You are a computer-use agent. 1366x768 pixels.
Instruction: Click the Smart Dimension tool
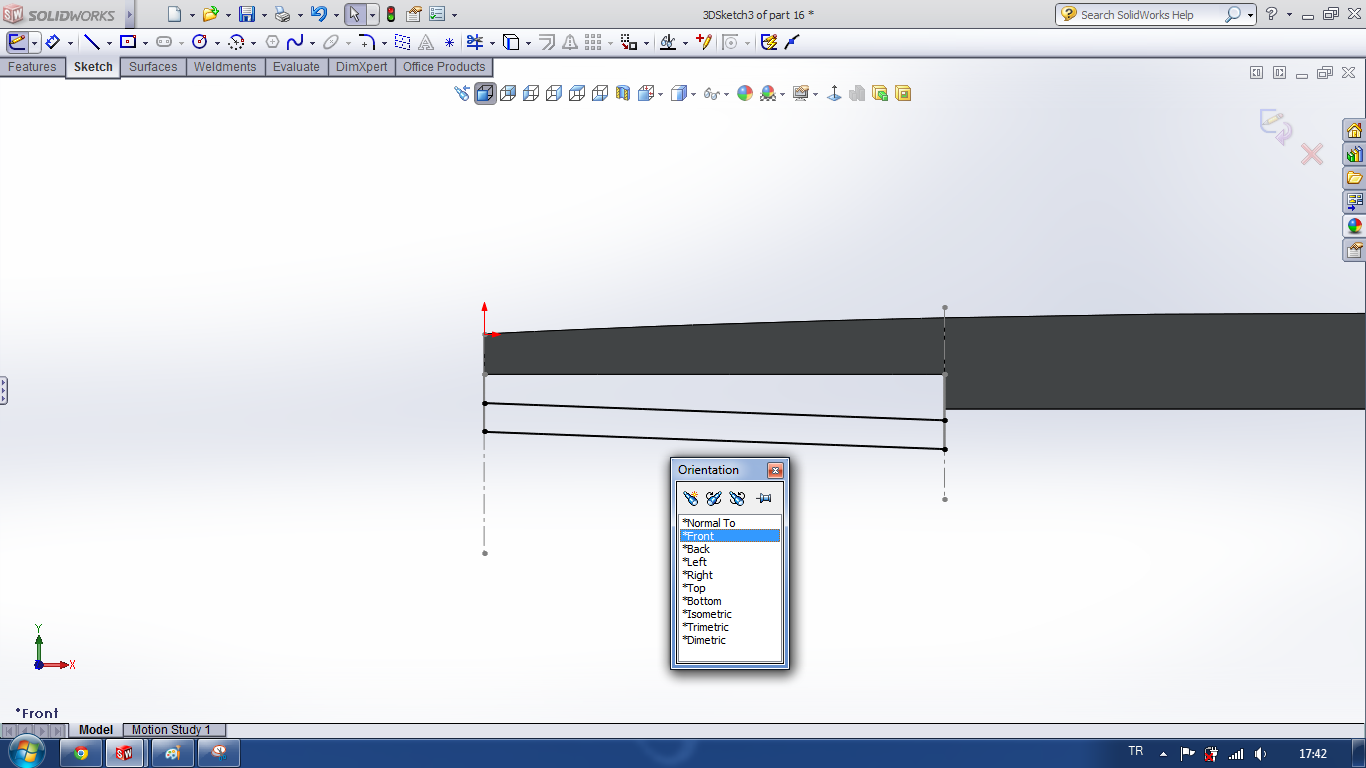[53, 42]
